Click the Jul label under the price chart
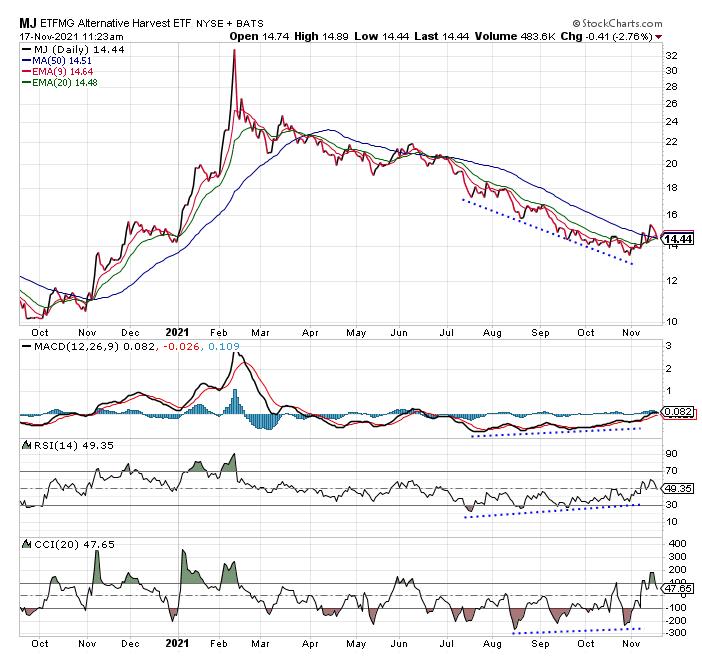Viewport: 702px width, 659px height. [x=446, y=333]
